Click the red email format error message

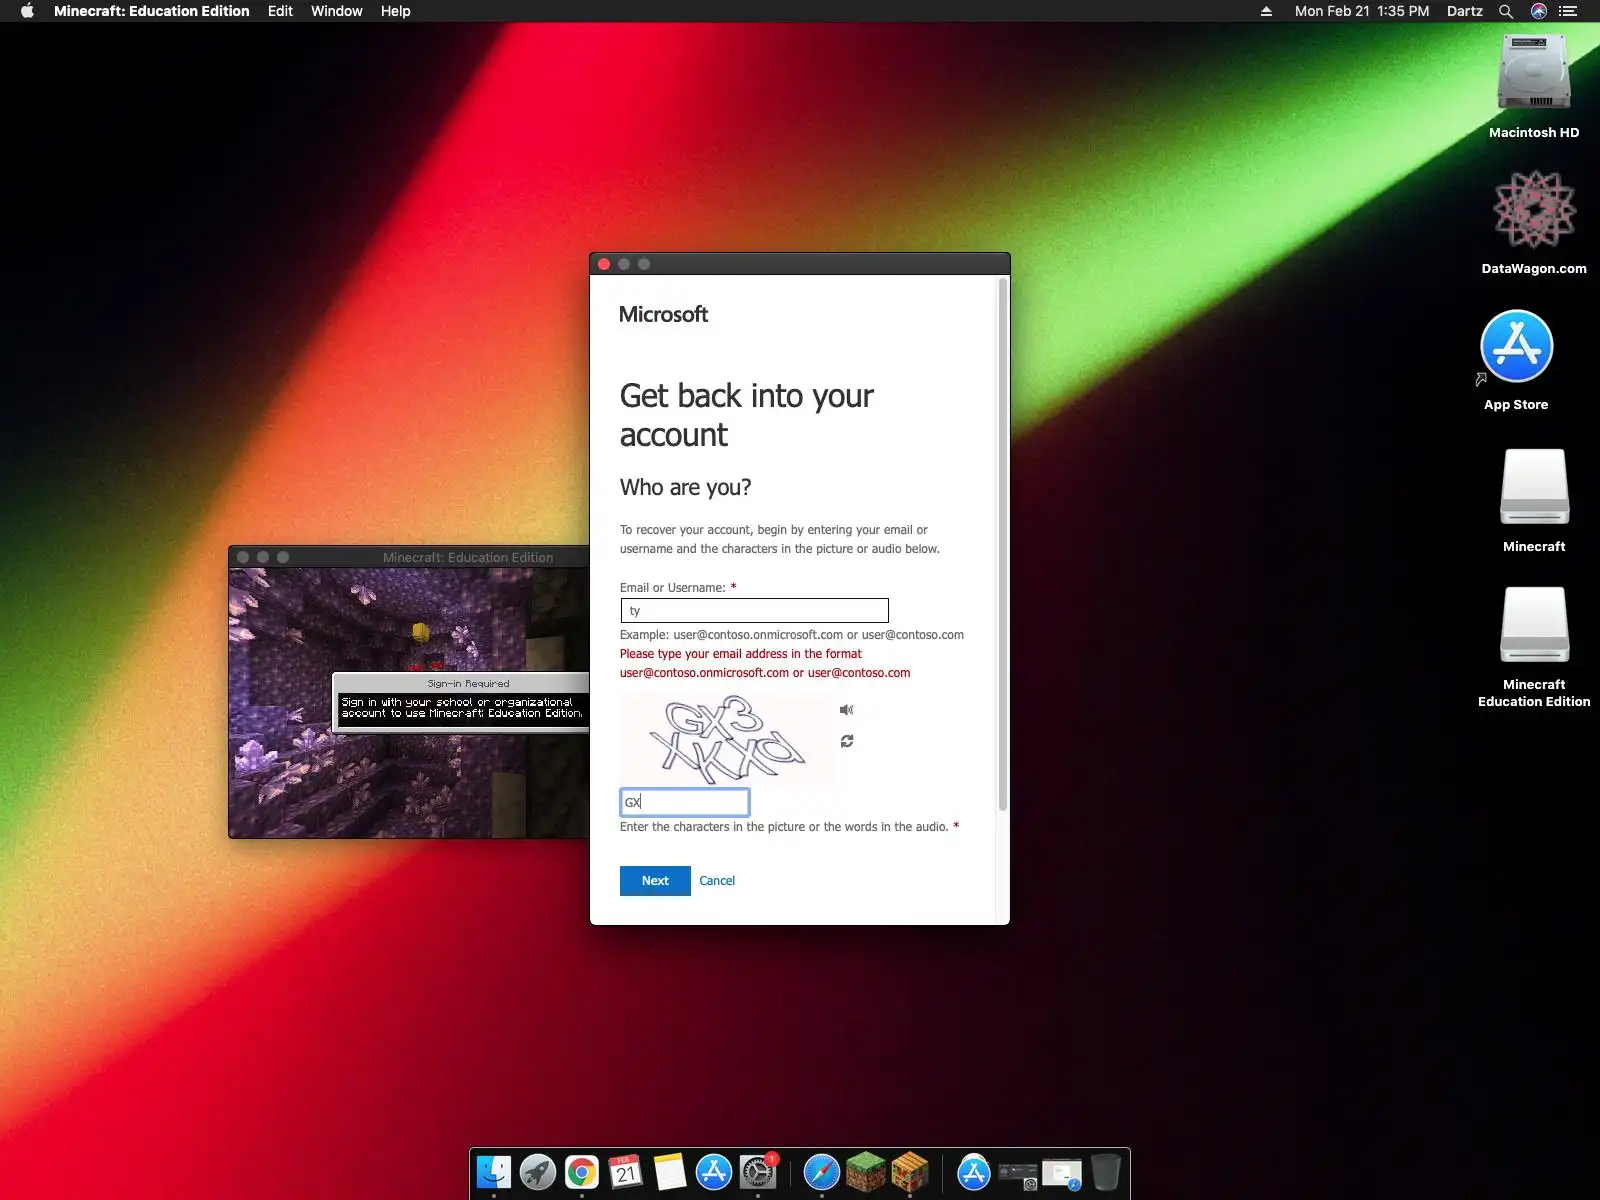765,663
